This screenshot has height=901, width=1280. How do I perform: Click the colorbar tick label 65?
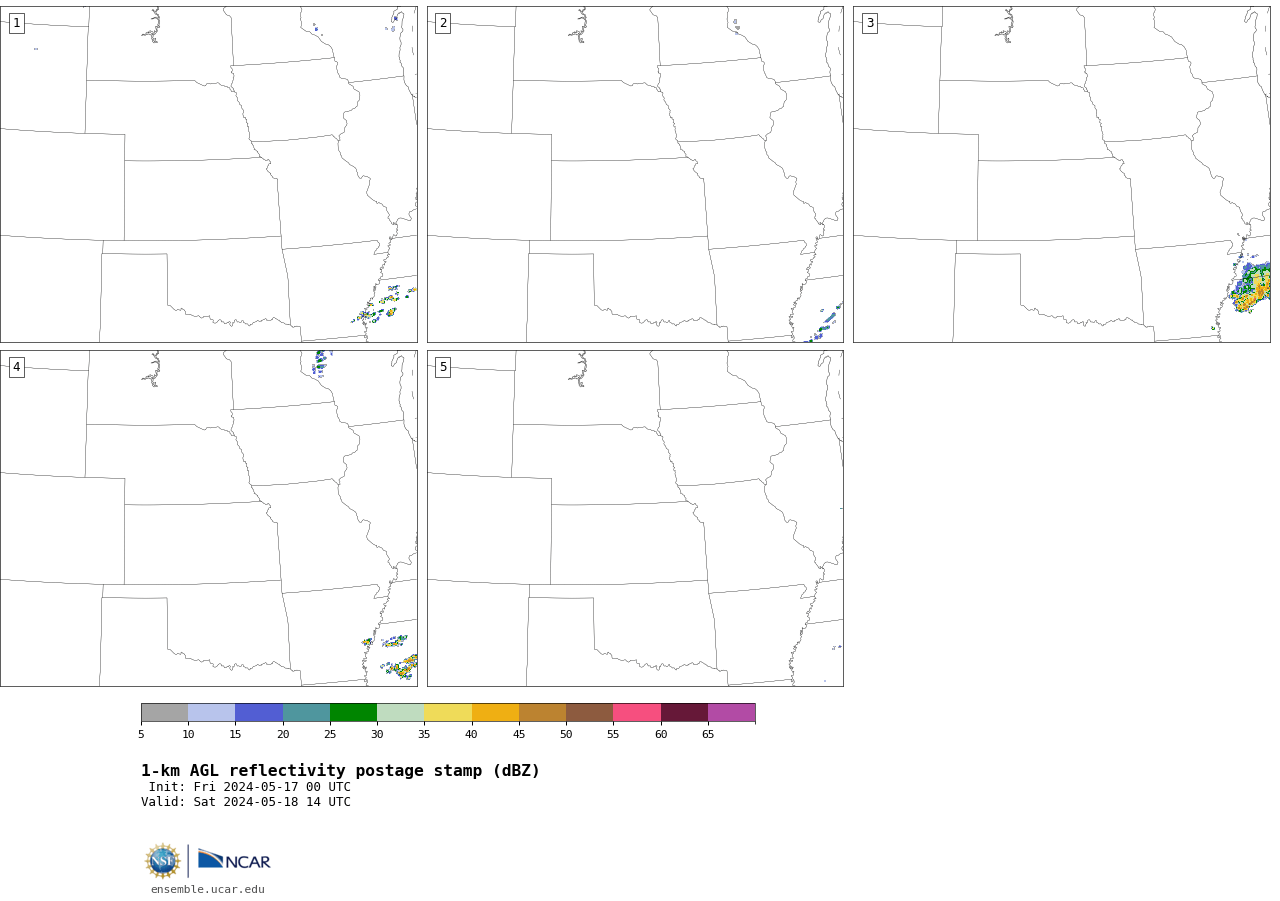708,735
